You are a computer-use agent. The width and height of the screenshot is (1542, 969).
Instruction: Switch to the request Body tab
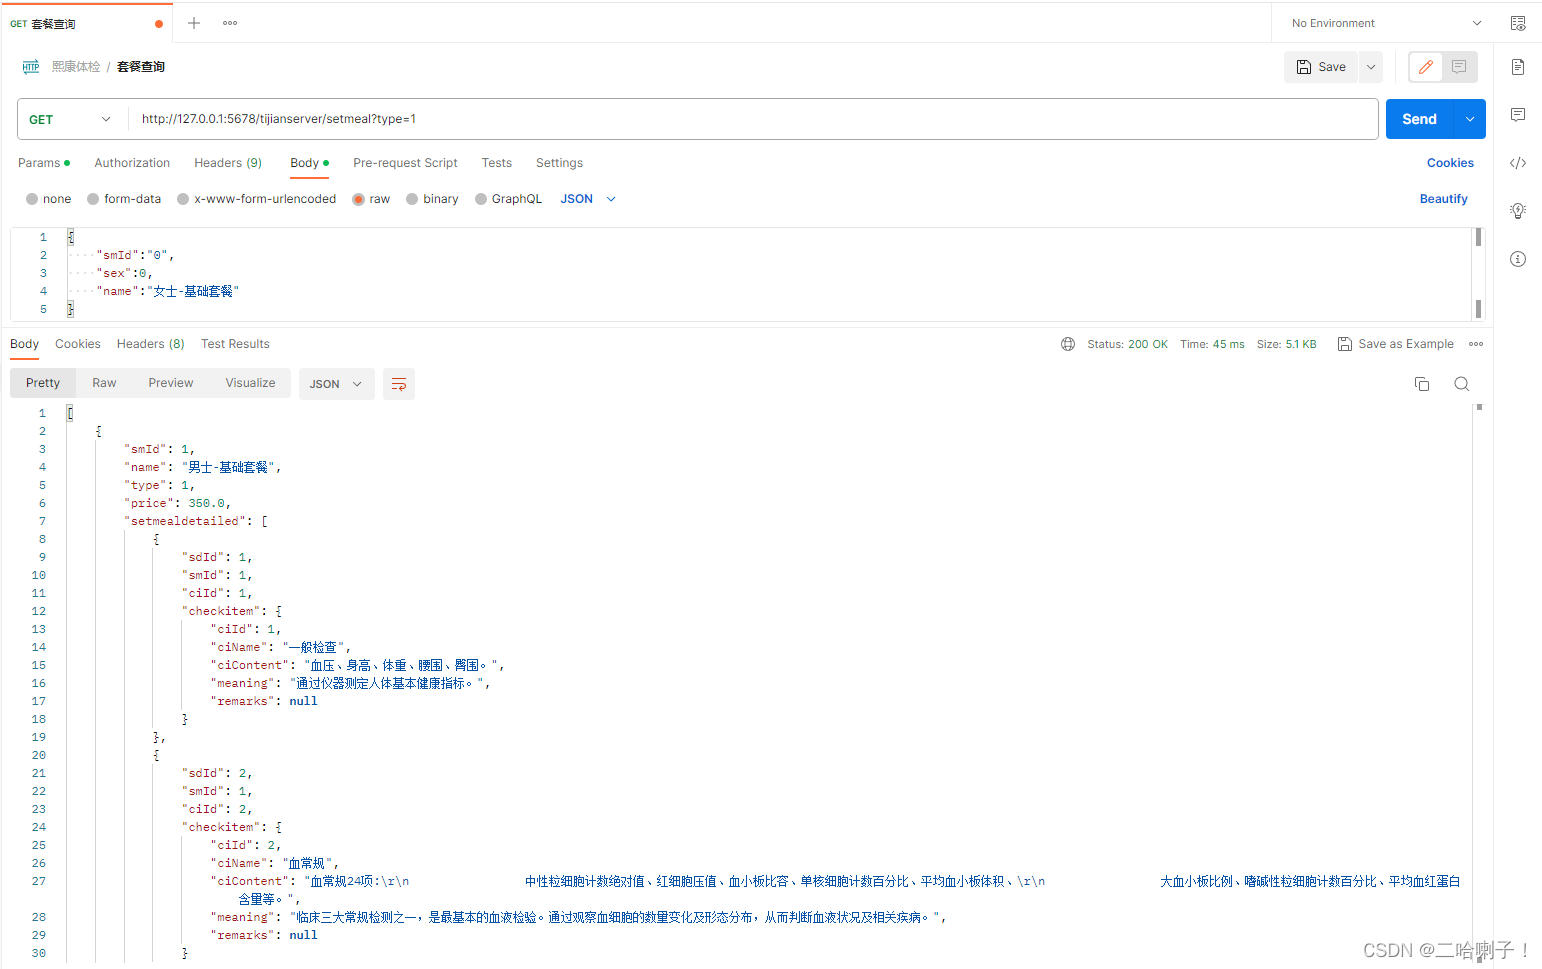pos(309,163)
